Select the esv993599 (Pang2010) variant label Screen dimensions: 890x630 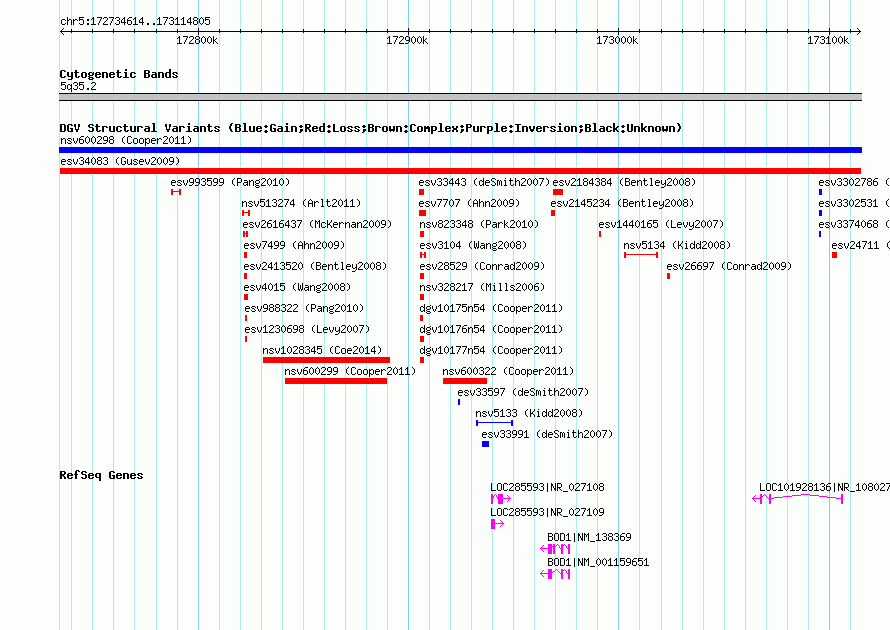[x=230, y=182]
